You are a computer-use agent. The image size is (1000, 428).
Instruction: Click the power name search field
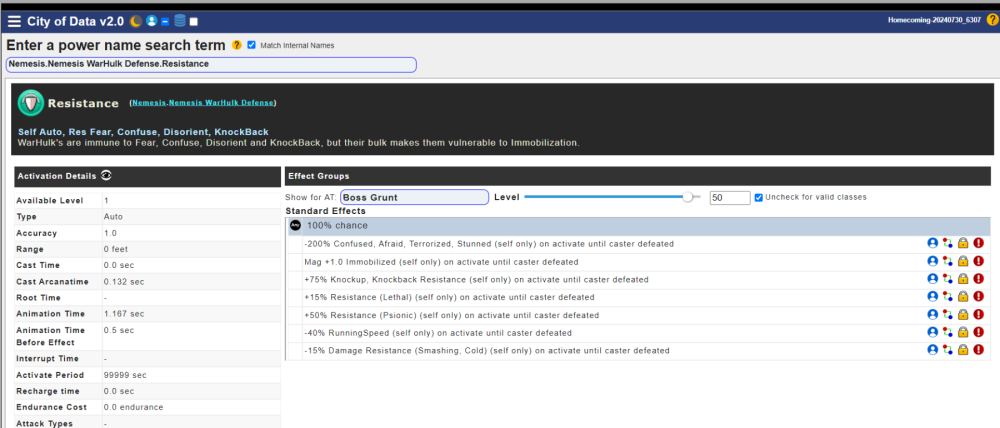pos(211,64)
